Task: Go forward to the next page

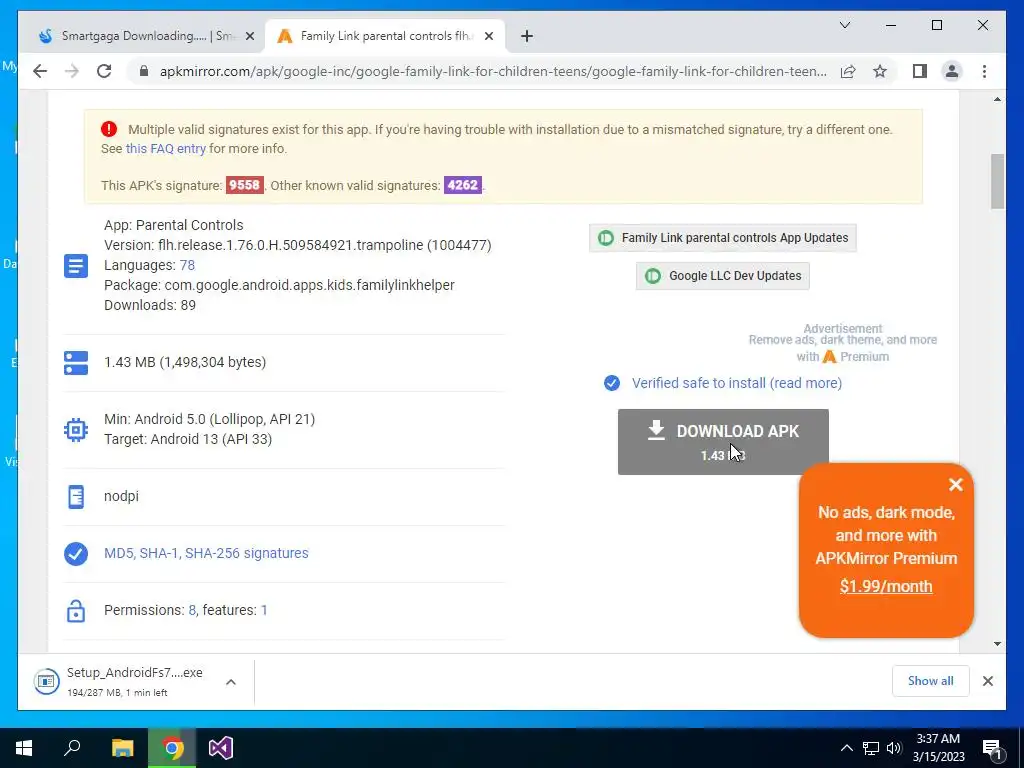Action: (71, 71)
